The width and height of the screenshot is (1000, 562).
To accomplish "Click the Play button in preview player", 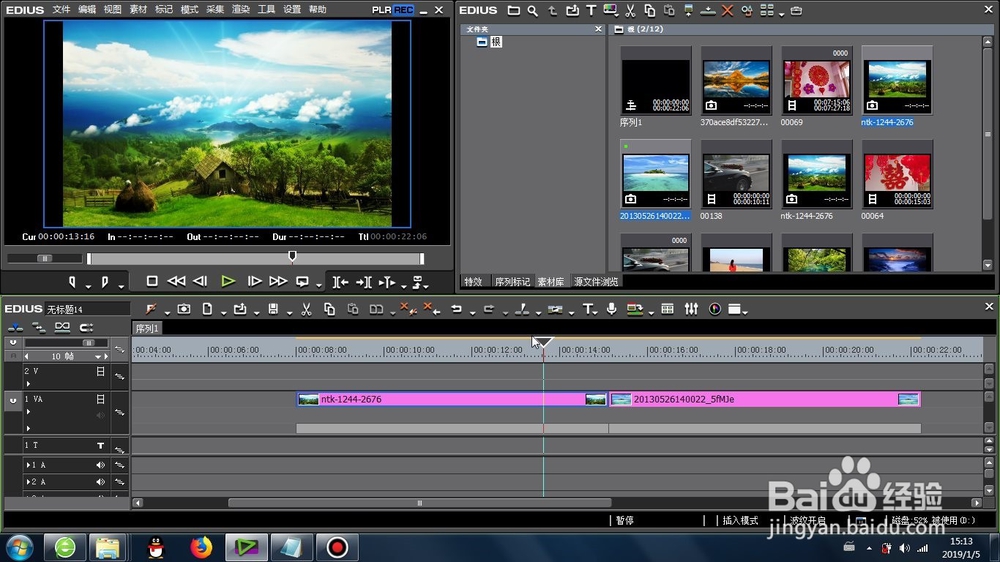I will click(x=228, y=281).
